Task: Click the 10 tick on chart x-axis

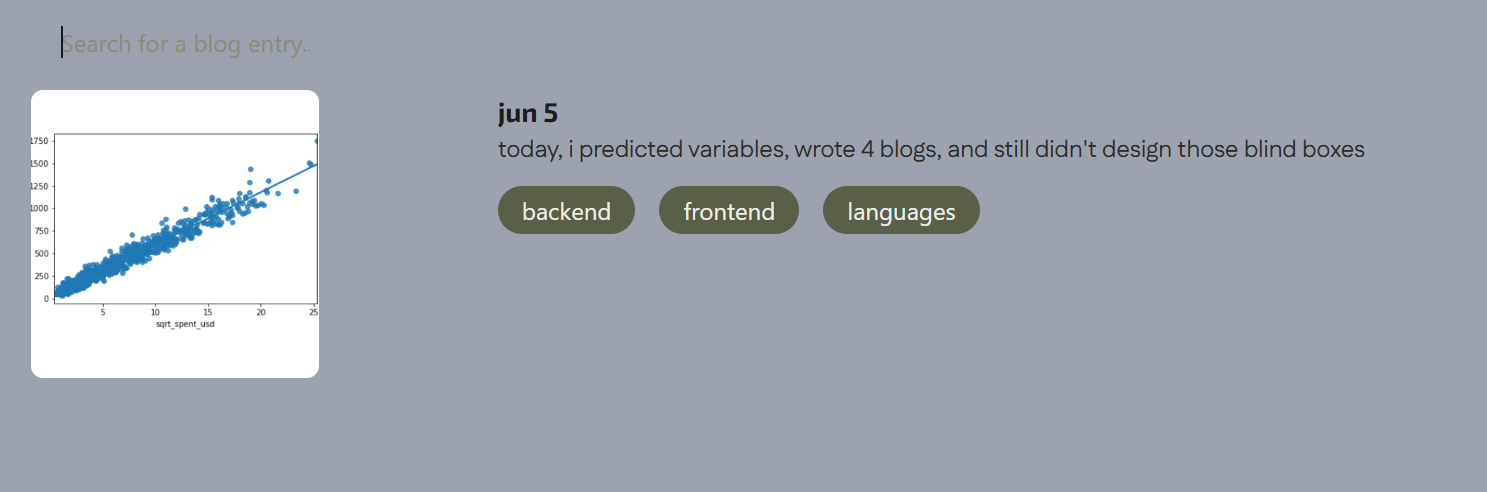Action: click(x=155, y=312)
